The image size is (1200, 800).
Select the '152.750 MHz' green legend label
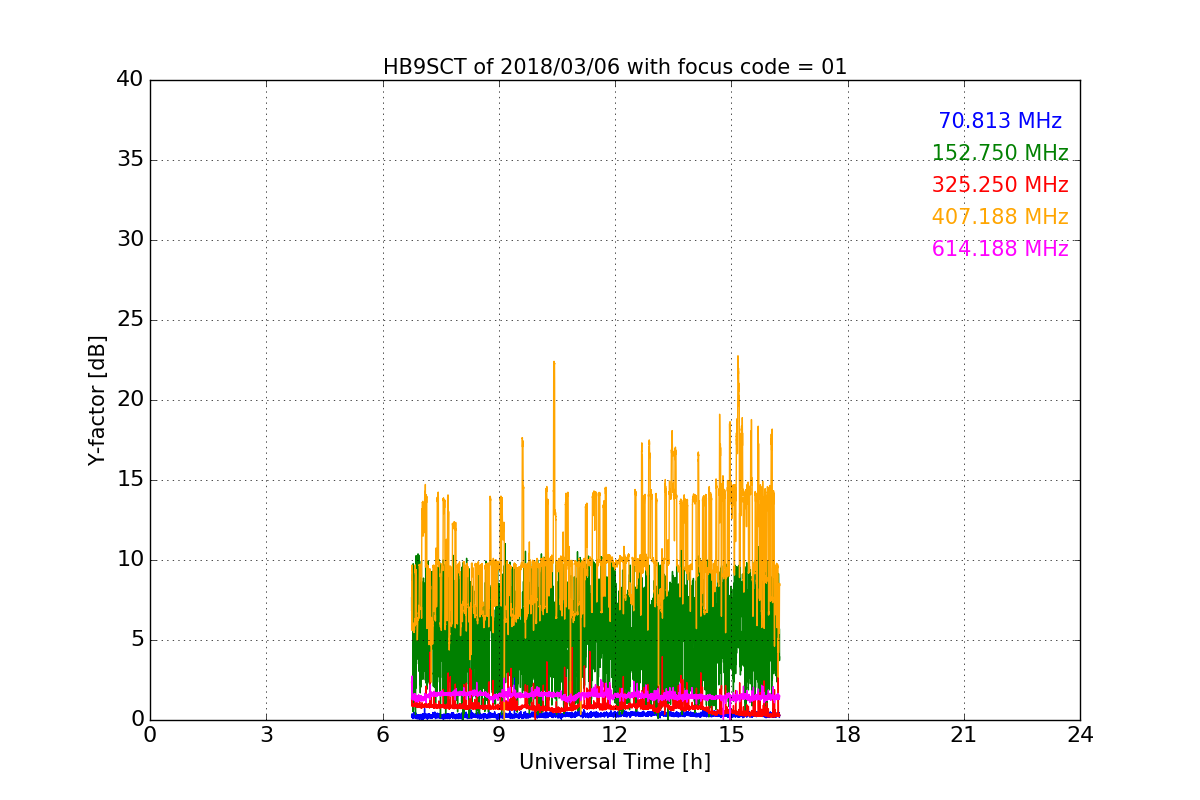[x=1000, y=153]
